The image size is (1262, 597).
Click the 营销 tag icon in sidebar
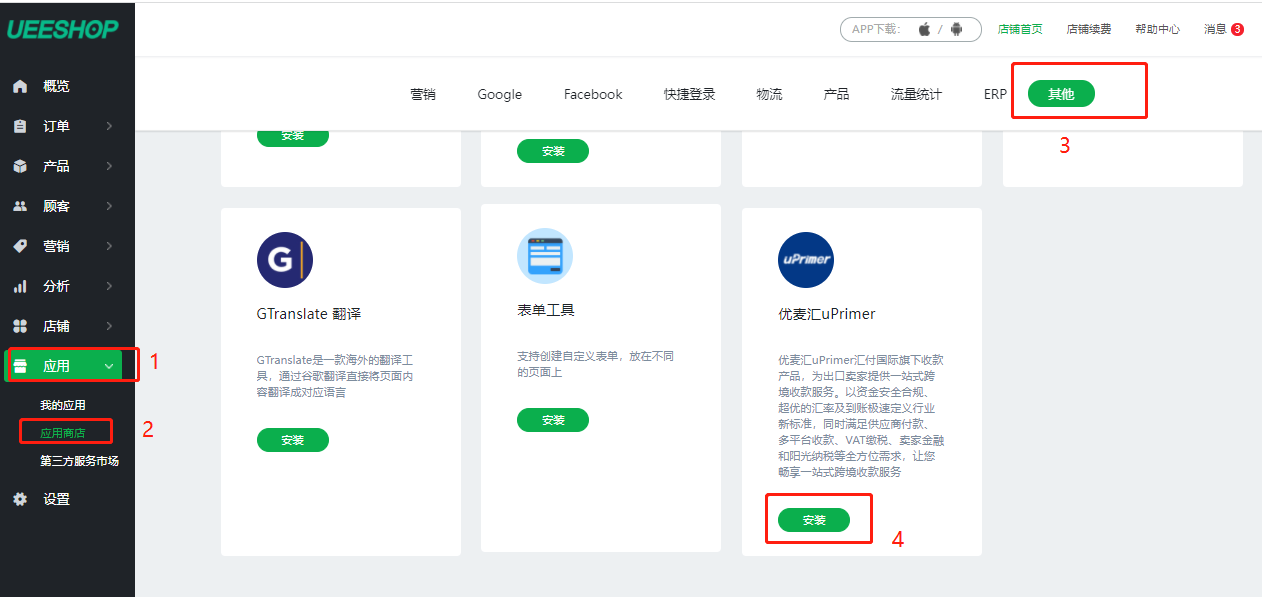[20, 247]
